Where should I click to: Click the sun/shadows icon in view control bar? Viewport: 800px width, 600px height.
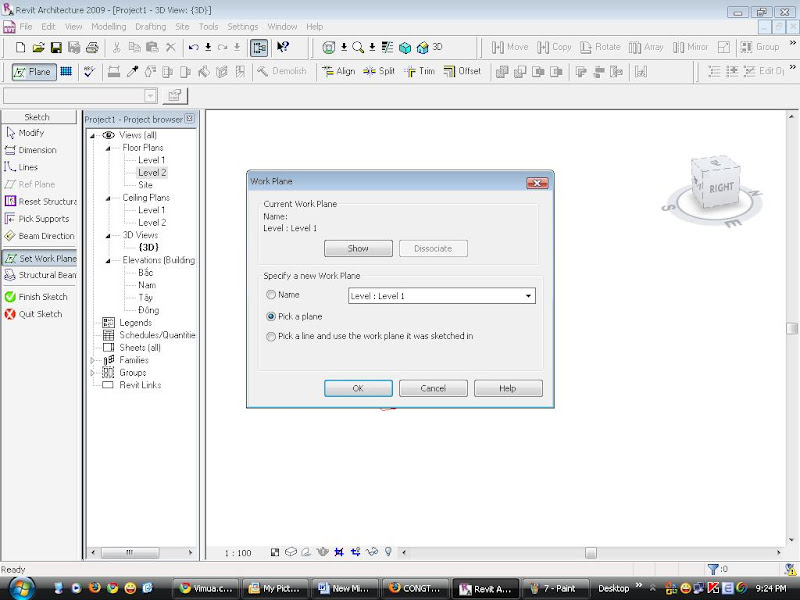pyautogui.click(x=306, y=552)
